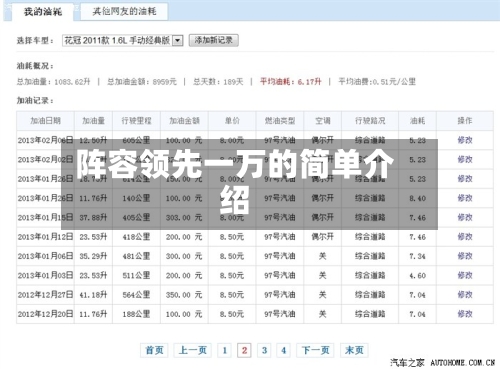Viewport: 500px width, 369px height.
Task: Click the 481公里 mileage cell
Action: (136, 256)
